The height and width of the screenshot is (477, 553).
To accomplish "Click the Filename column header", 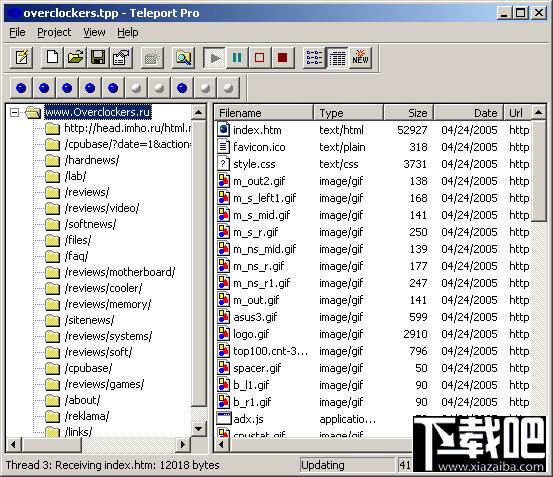I will (x=263, y=113).
